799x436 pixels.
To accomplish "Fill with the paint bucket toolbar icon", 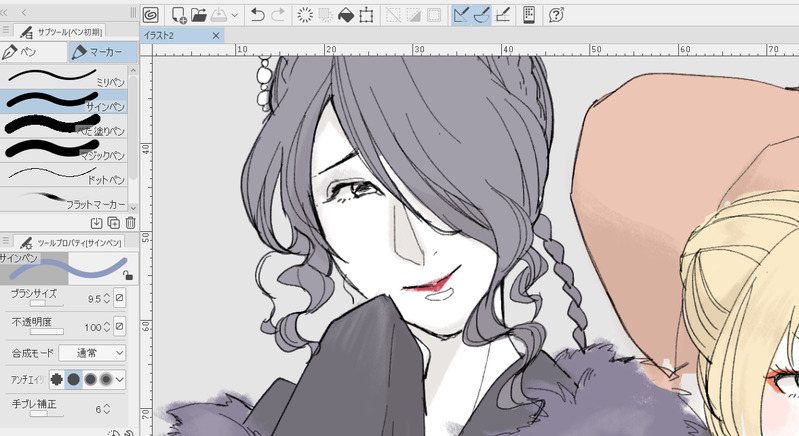I will click(x=345, y=15).
